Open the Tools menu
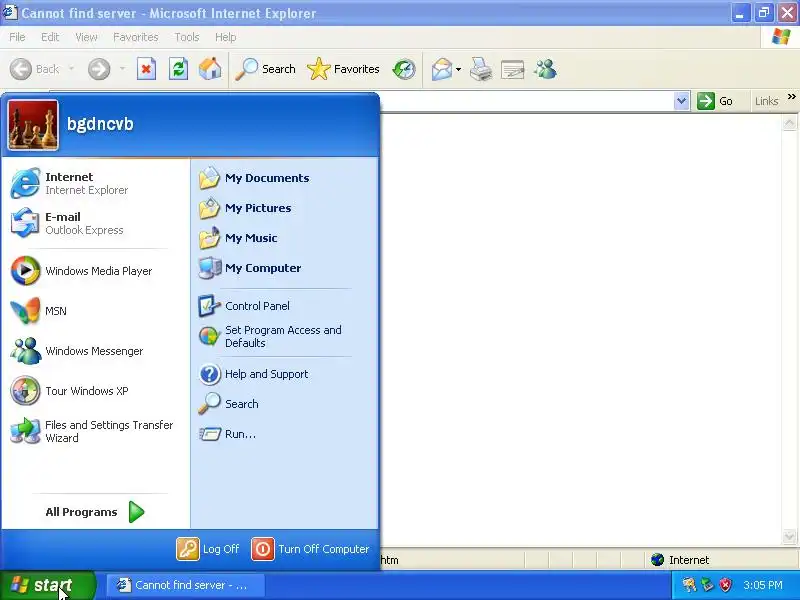The image size is (800, 600). point(187,37)
